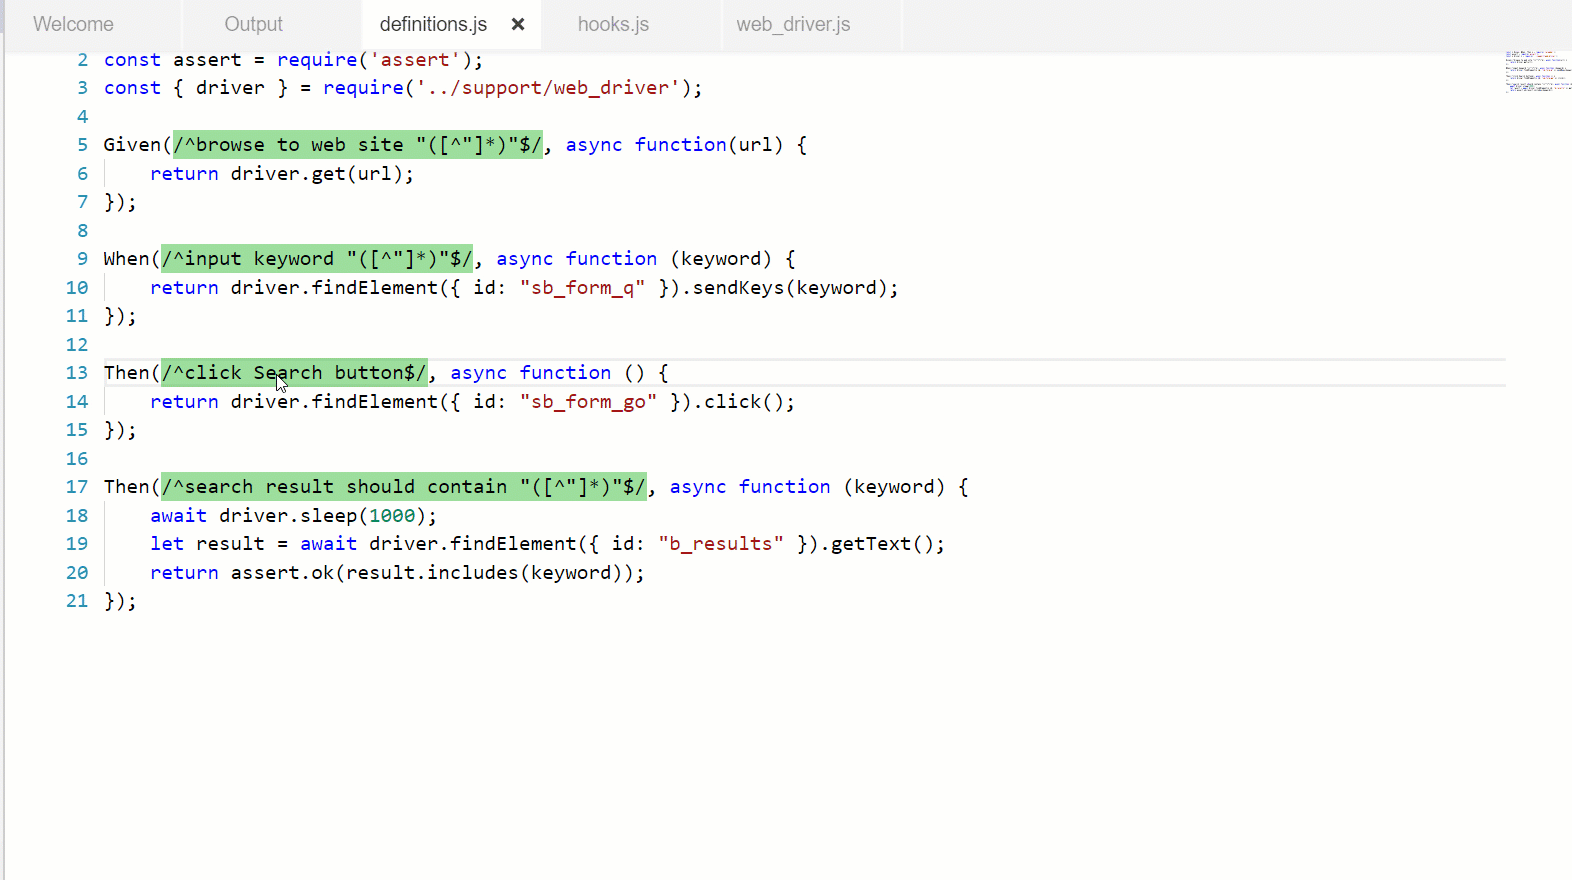This screenshot has height=880, width=1572.
Task: Click the 'assert' string on line 2
Action: pos(415,60)
